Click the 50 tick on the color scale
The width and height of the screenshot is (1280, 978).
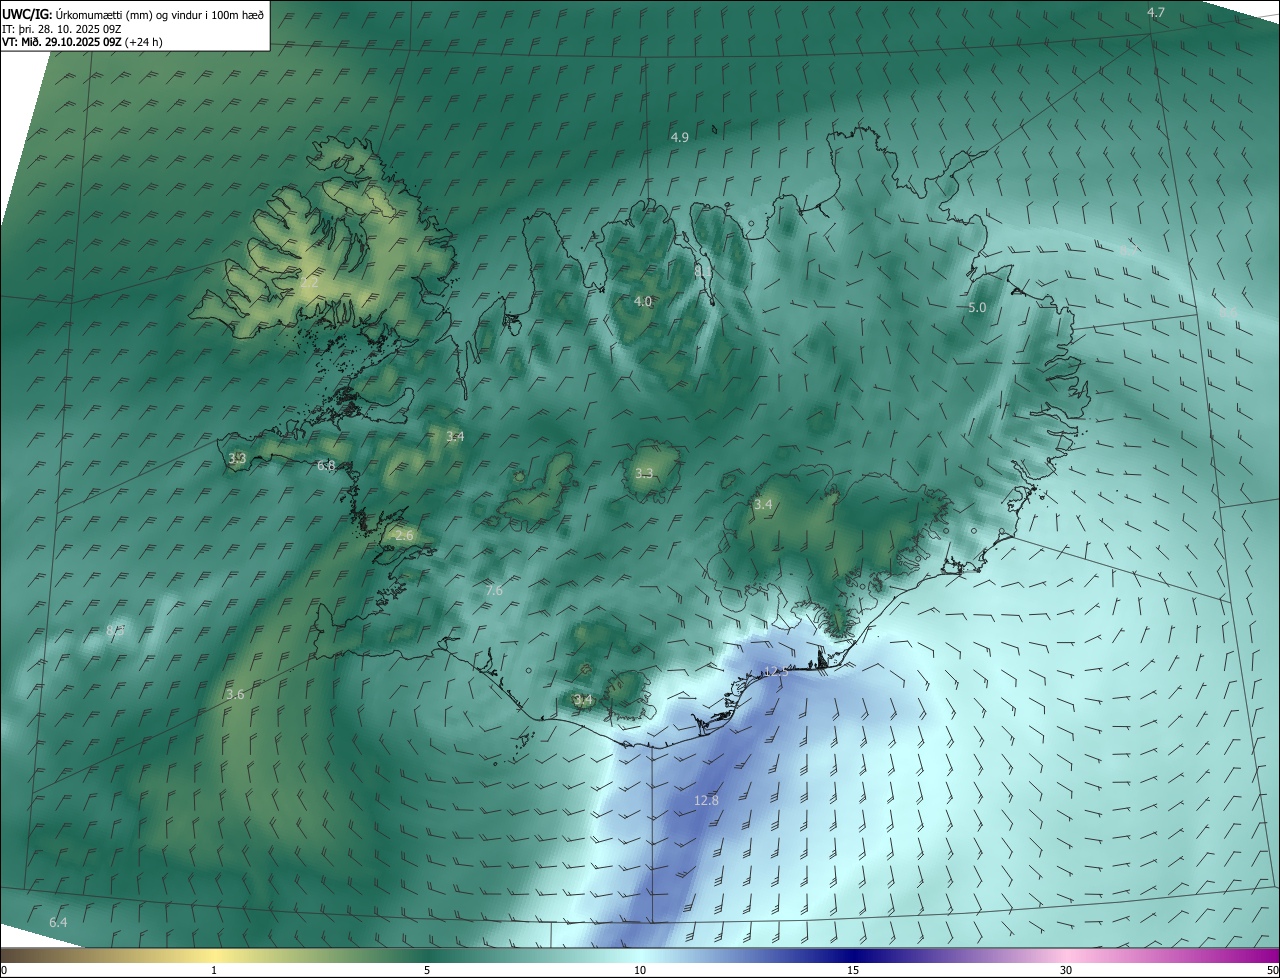tap(1272, 970)
